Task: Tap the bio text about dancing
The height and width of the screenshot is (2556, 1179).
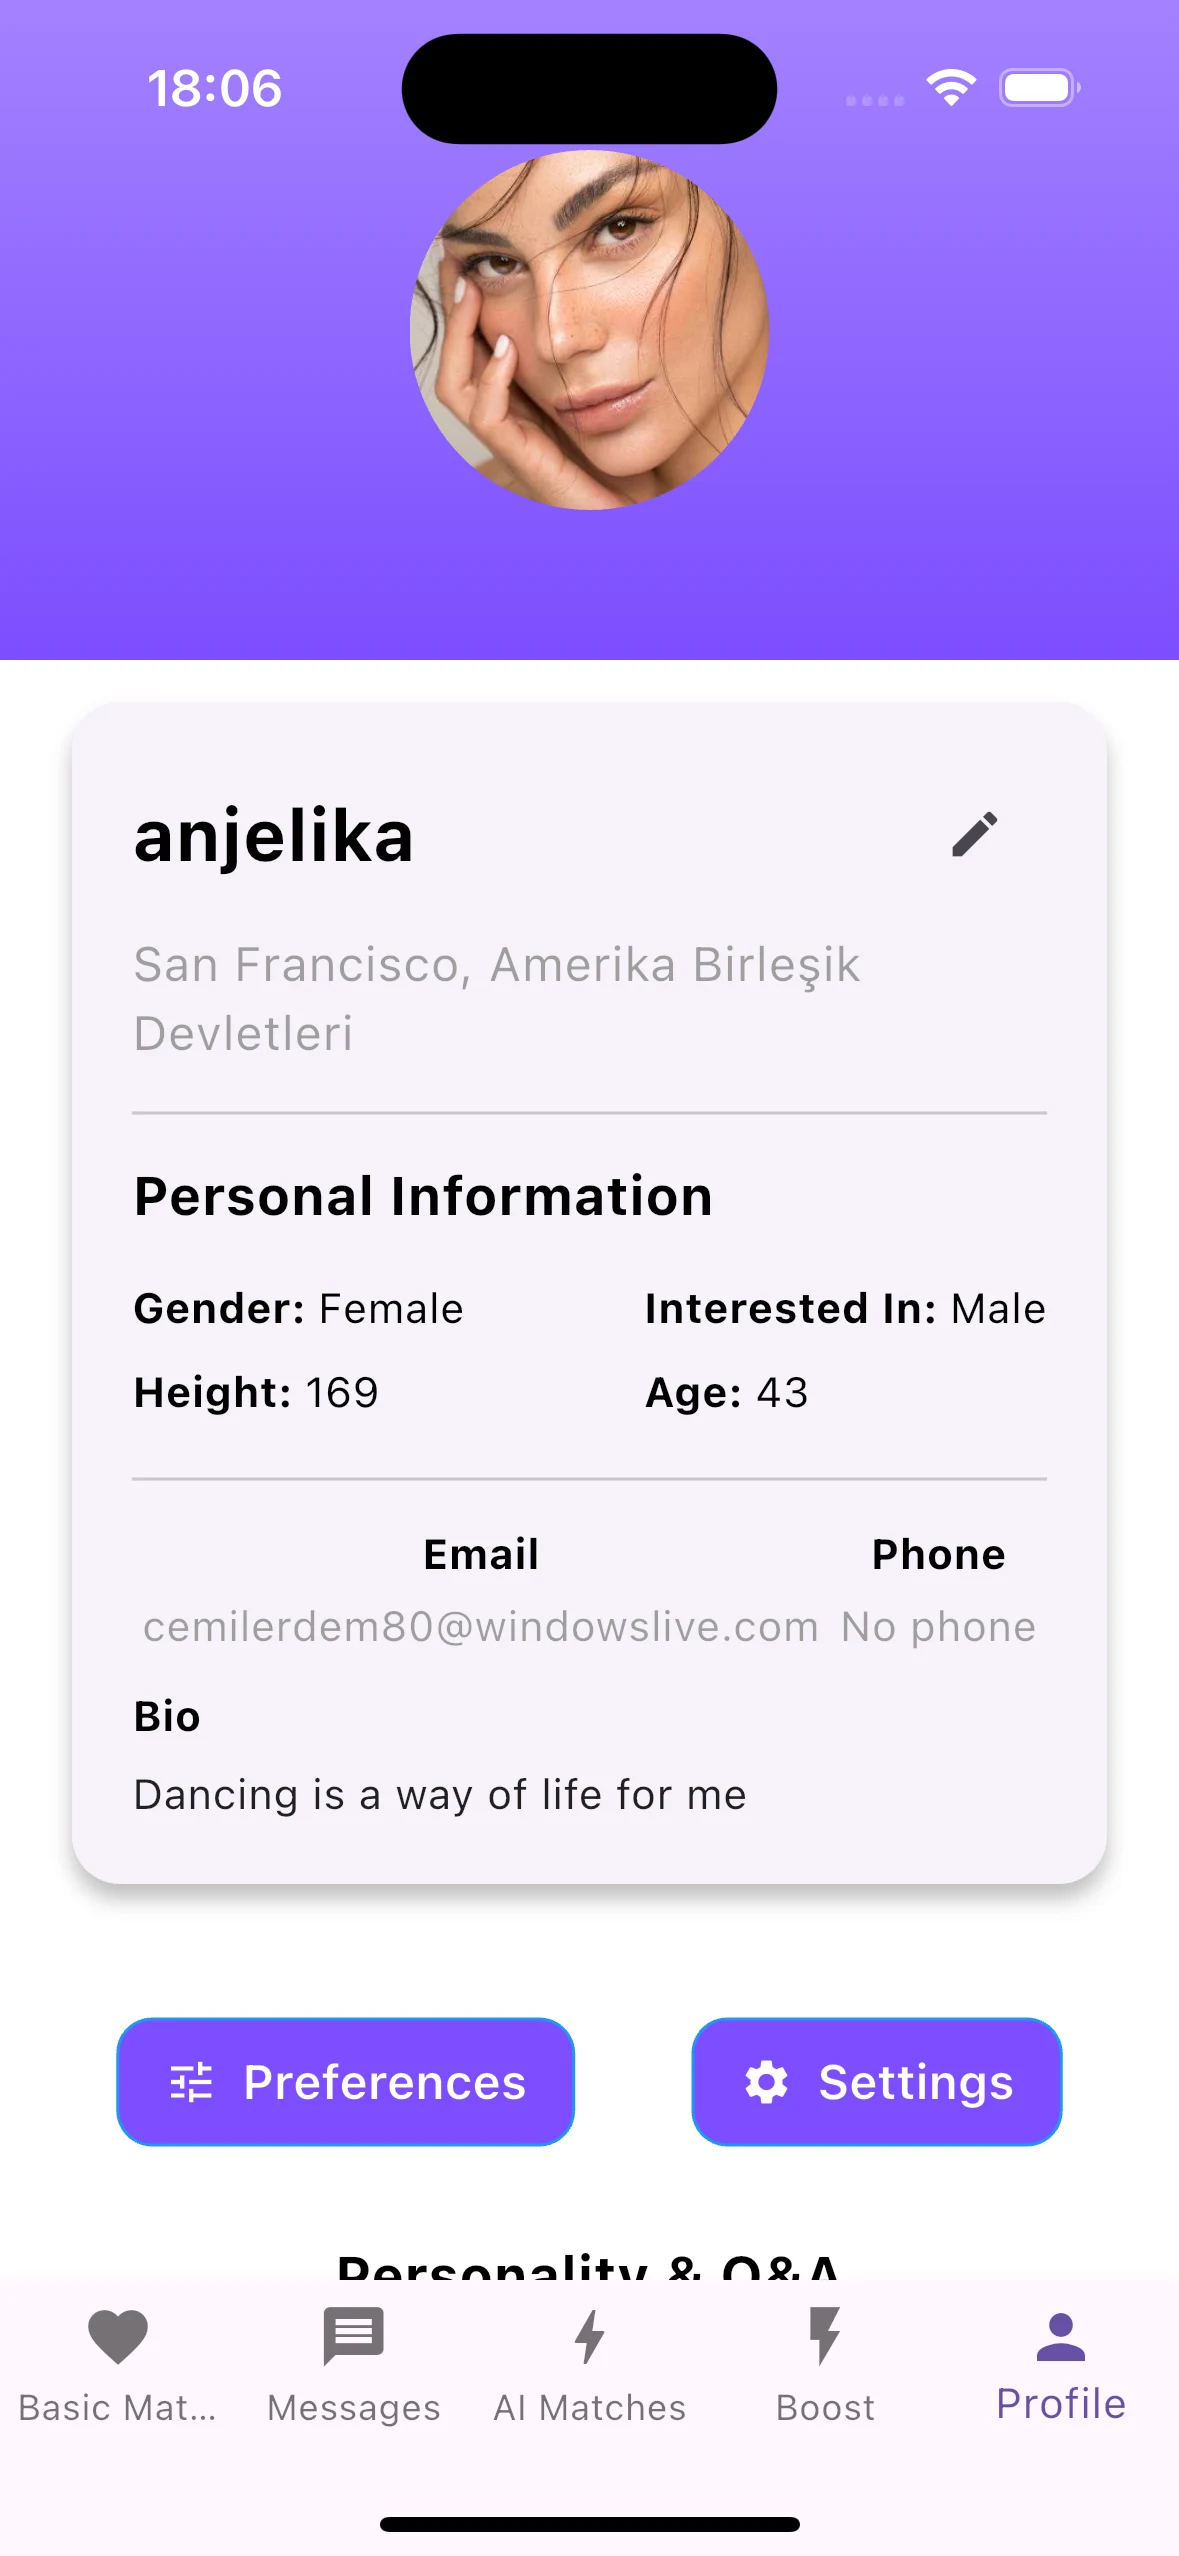Action: (440, 1795)
